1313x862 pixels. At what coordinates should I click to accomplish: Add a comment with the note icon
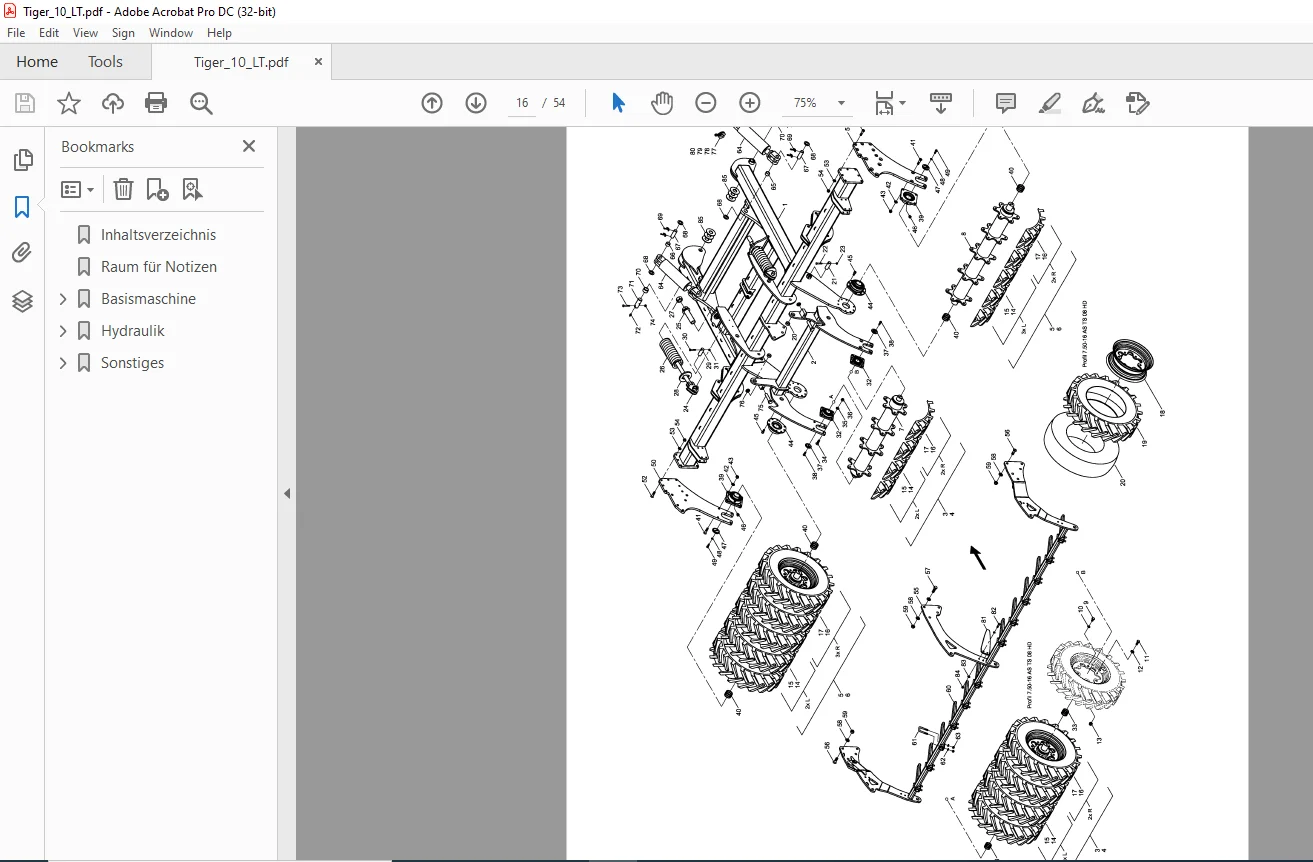tap(1006, 103)
